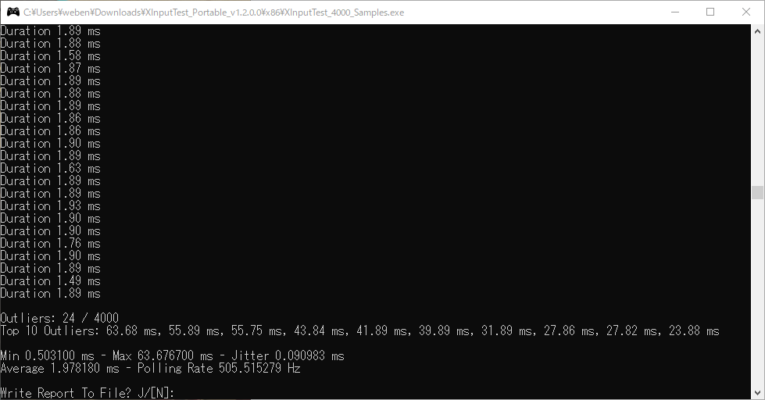Click the outlier value 39.89 ms
The width and height of the screenshot is (765, 400).
point(445,331)
